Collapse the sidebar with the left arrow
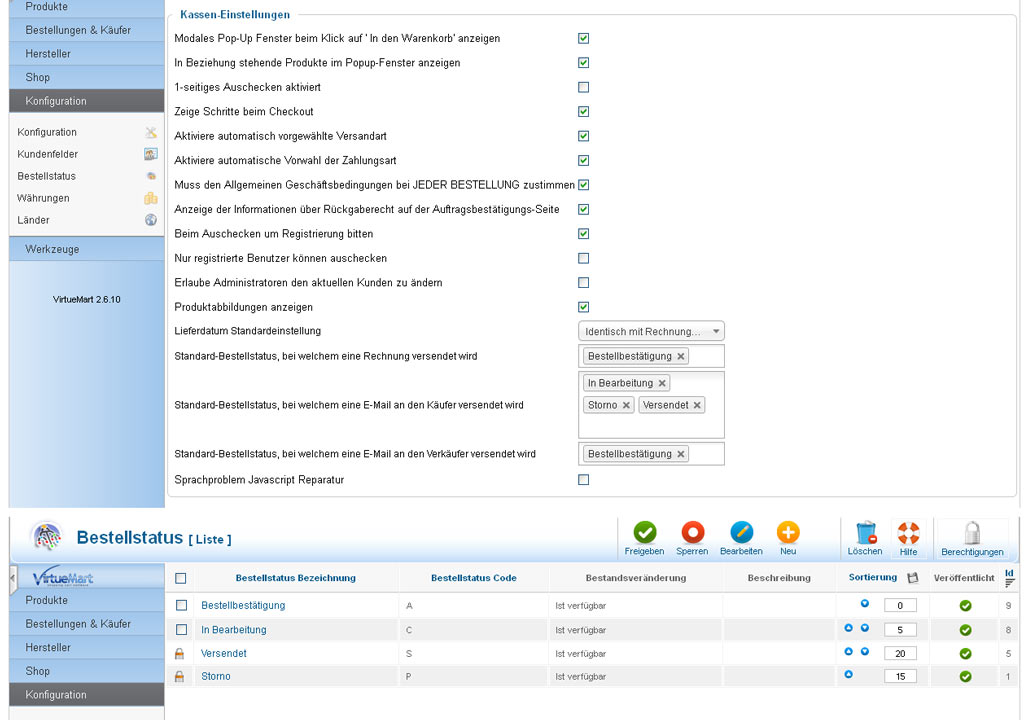Screen dimensions: 1024x720 [x=13, y=577]
